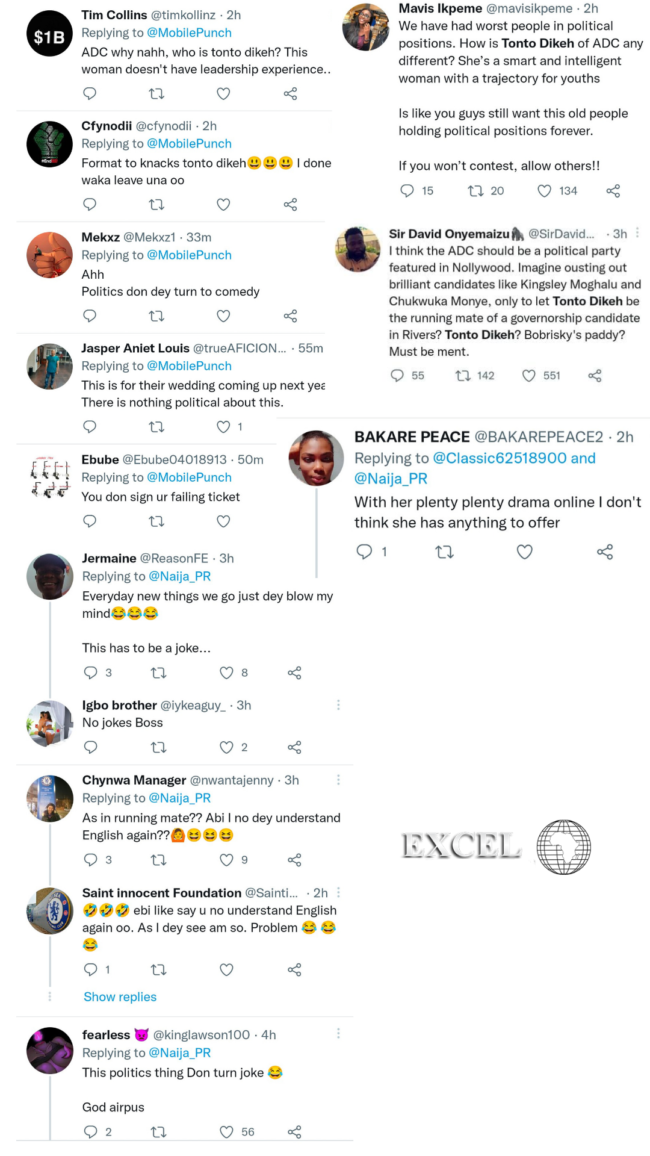Image resolution: width=650 pixels, height=1156 pixels.
Task: Open the reply icon on Mekxz's tweet
Action: (x=89, y=315)
